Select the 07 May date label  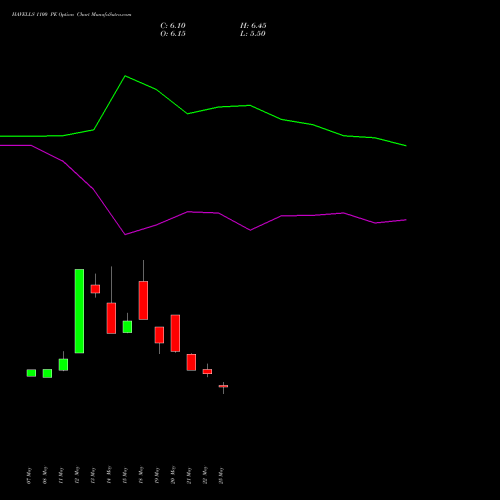tap(29, 476)
